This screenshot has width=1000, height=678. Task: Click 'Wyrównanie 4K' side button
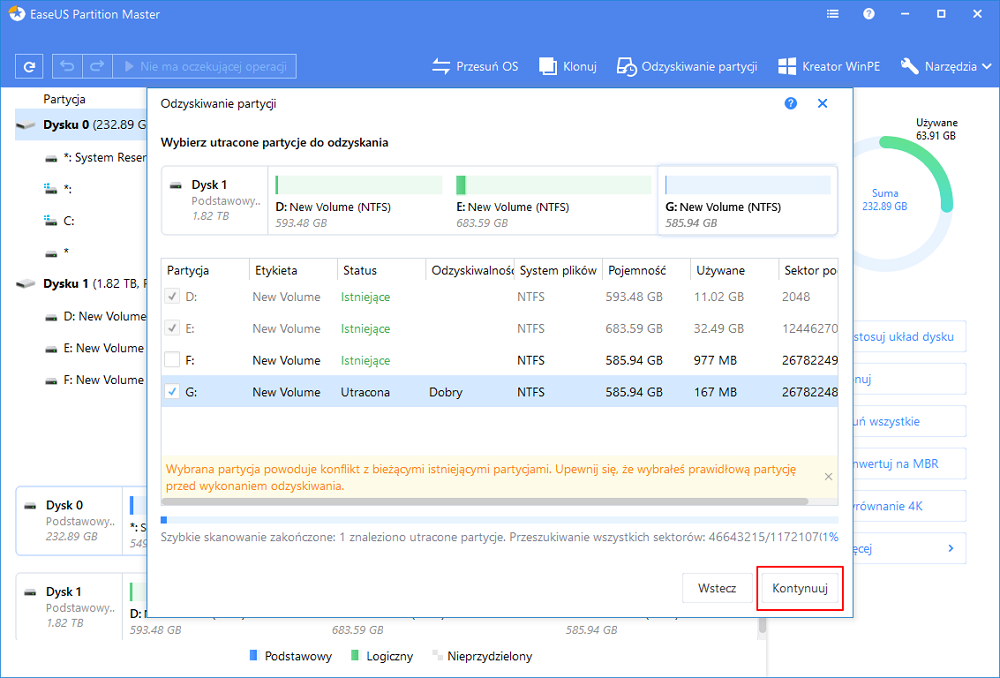[x=909, y=506]
